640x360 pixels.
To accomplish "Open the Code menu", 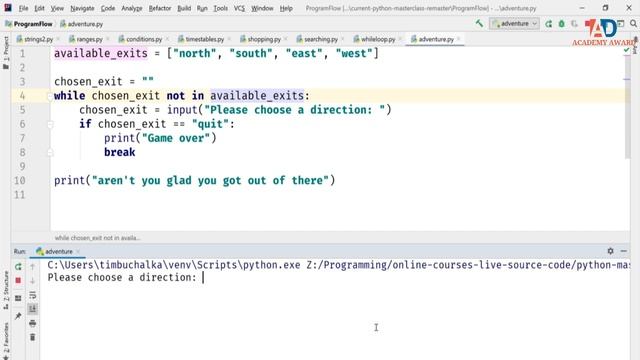I will click(108, 8).
